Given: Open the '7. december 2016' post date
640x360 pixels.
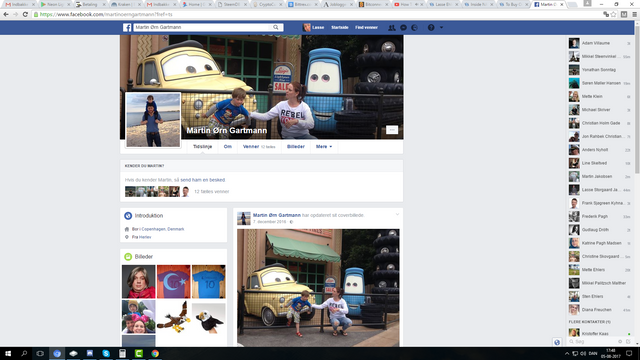Looking at the screenshot, I should click(x=269, y=222).
